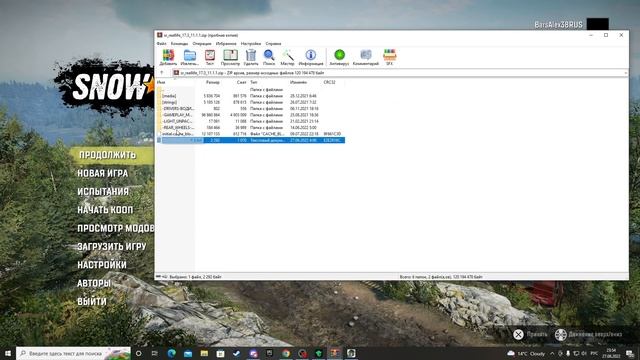Switch to WinRAR taskbar icon
The height and width of the screenshot is (360, 640).
(335, 353)
